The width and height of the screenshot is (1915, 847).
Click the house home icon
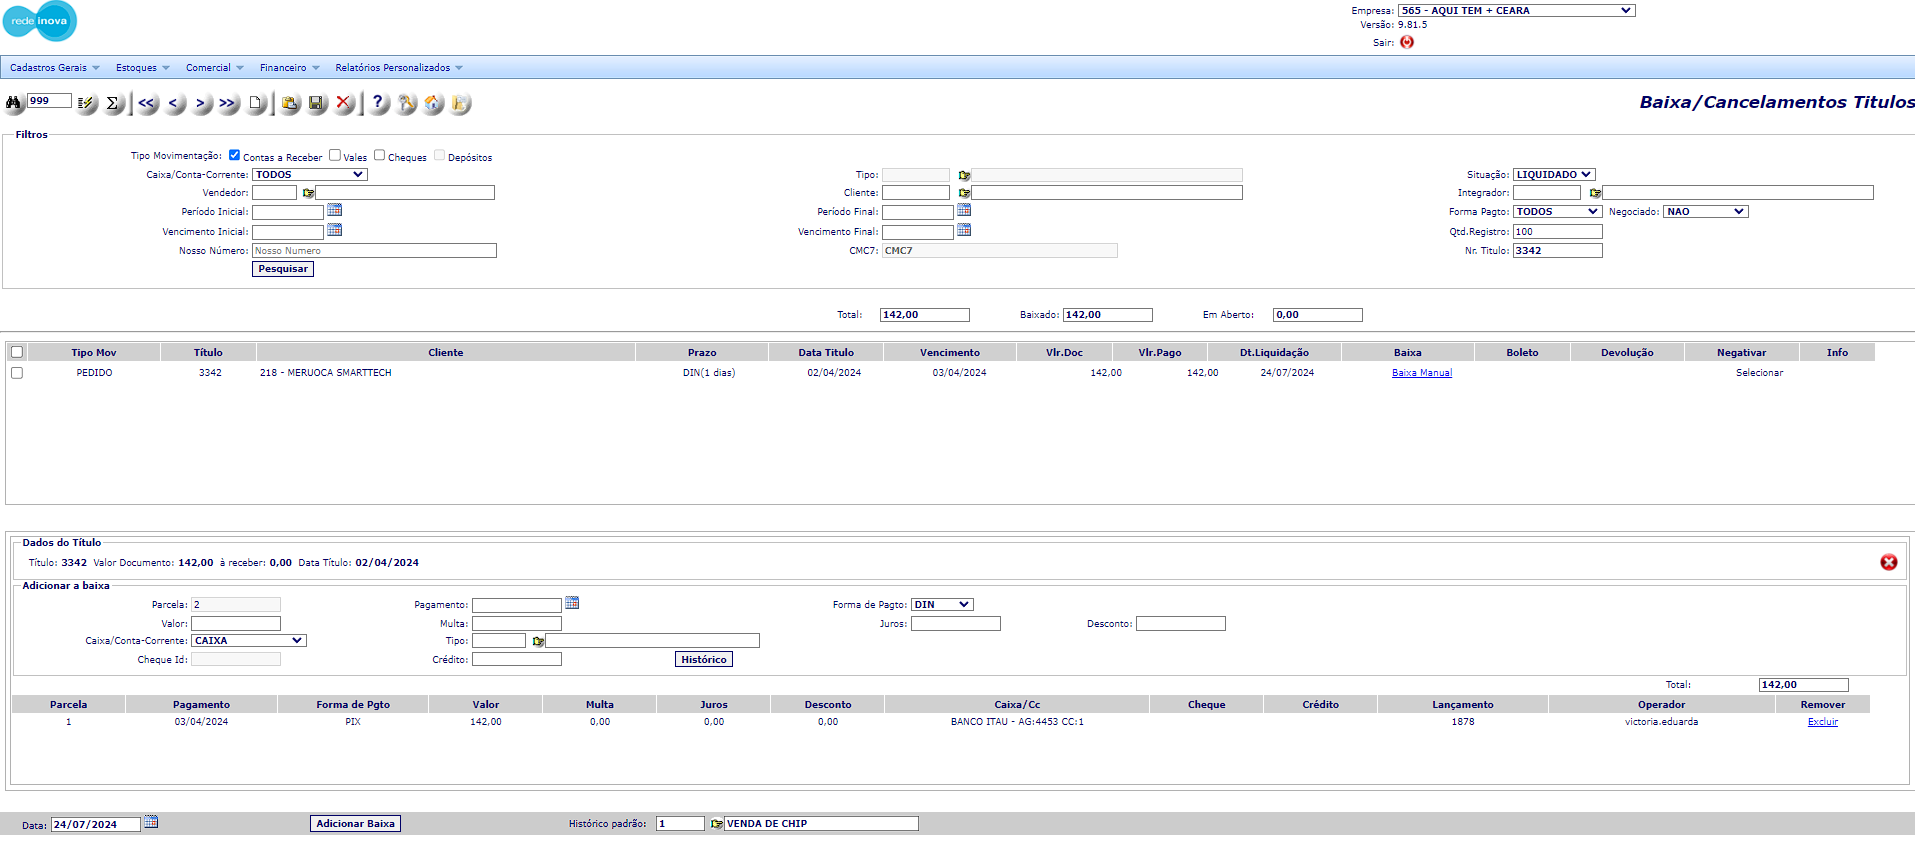(433, 103)
